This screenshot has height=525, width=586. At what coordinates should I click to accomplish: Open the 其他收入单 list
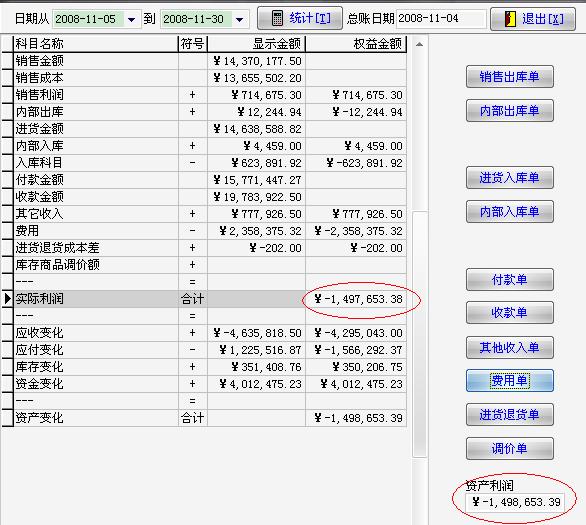[509, 348]
